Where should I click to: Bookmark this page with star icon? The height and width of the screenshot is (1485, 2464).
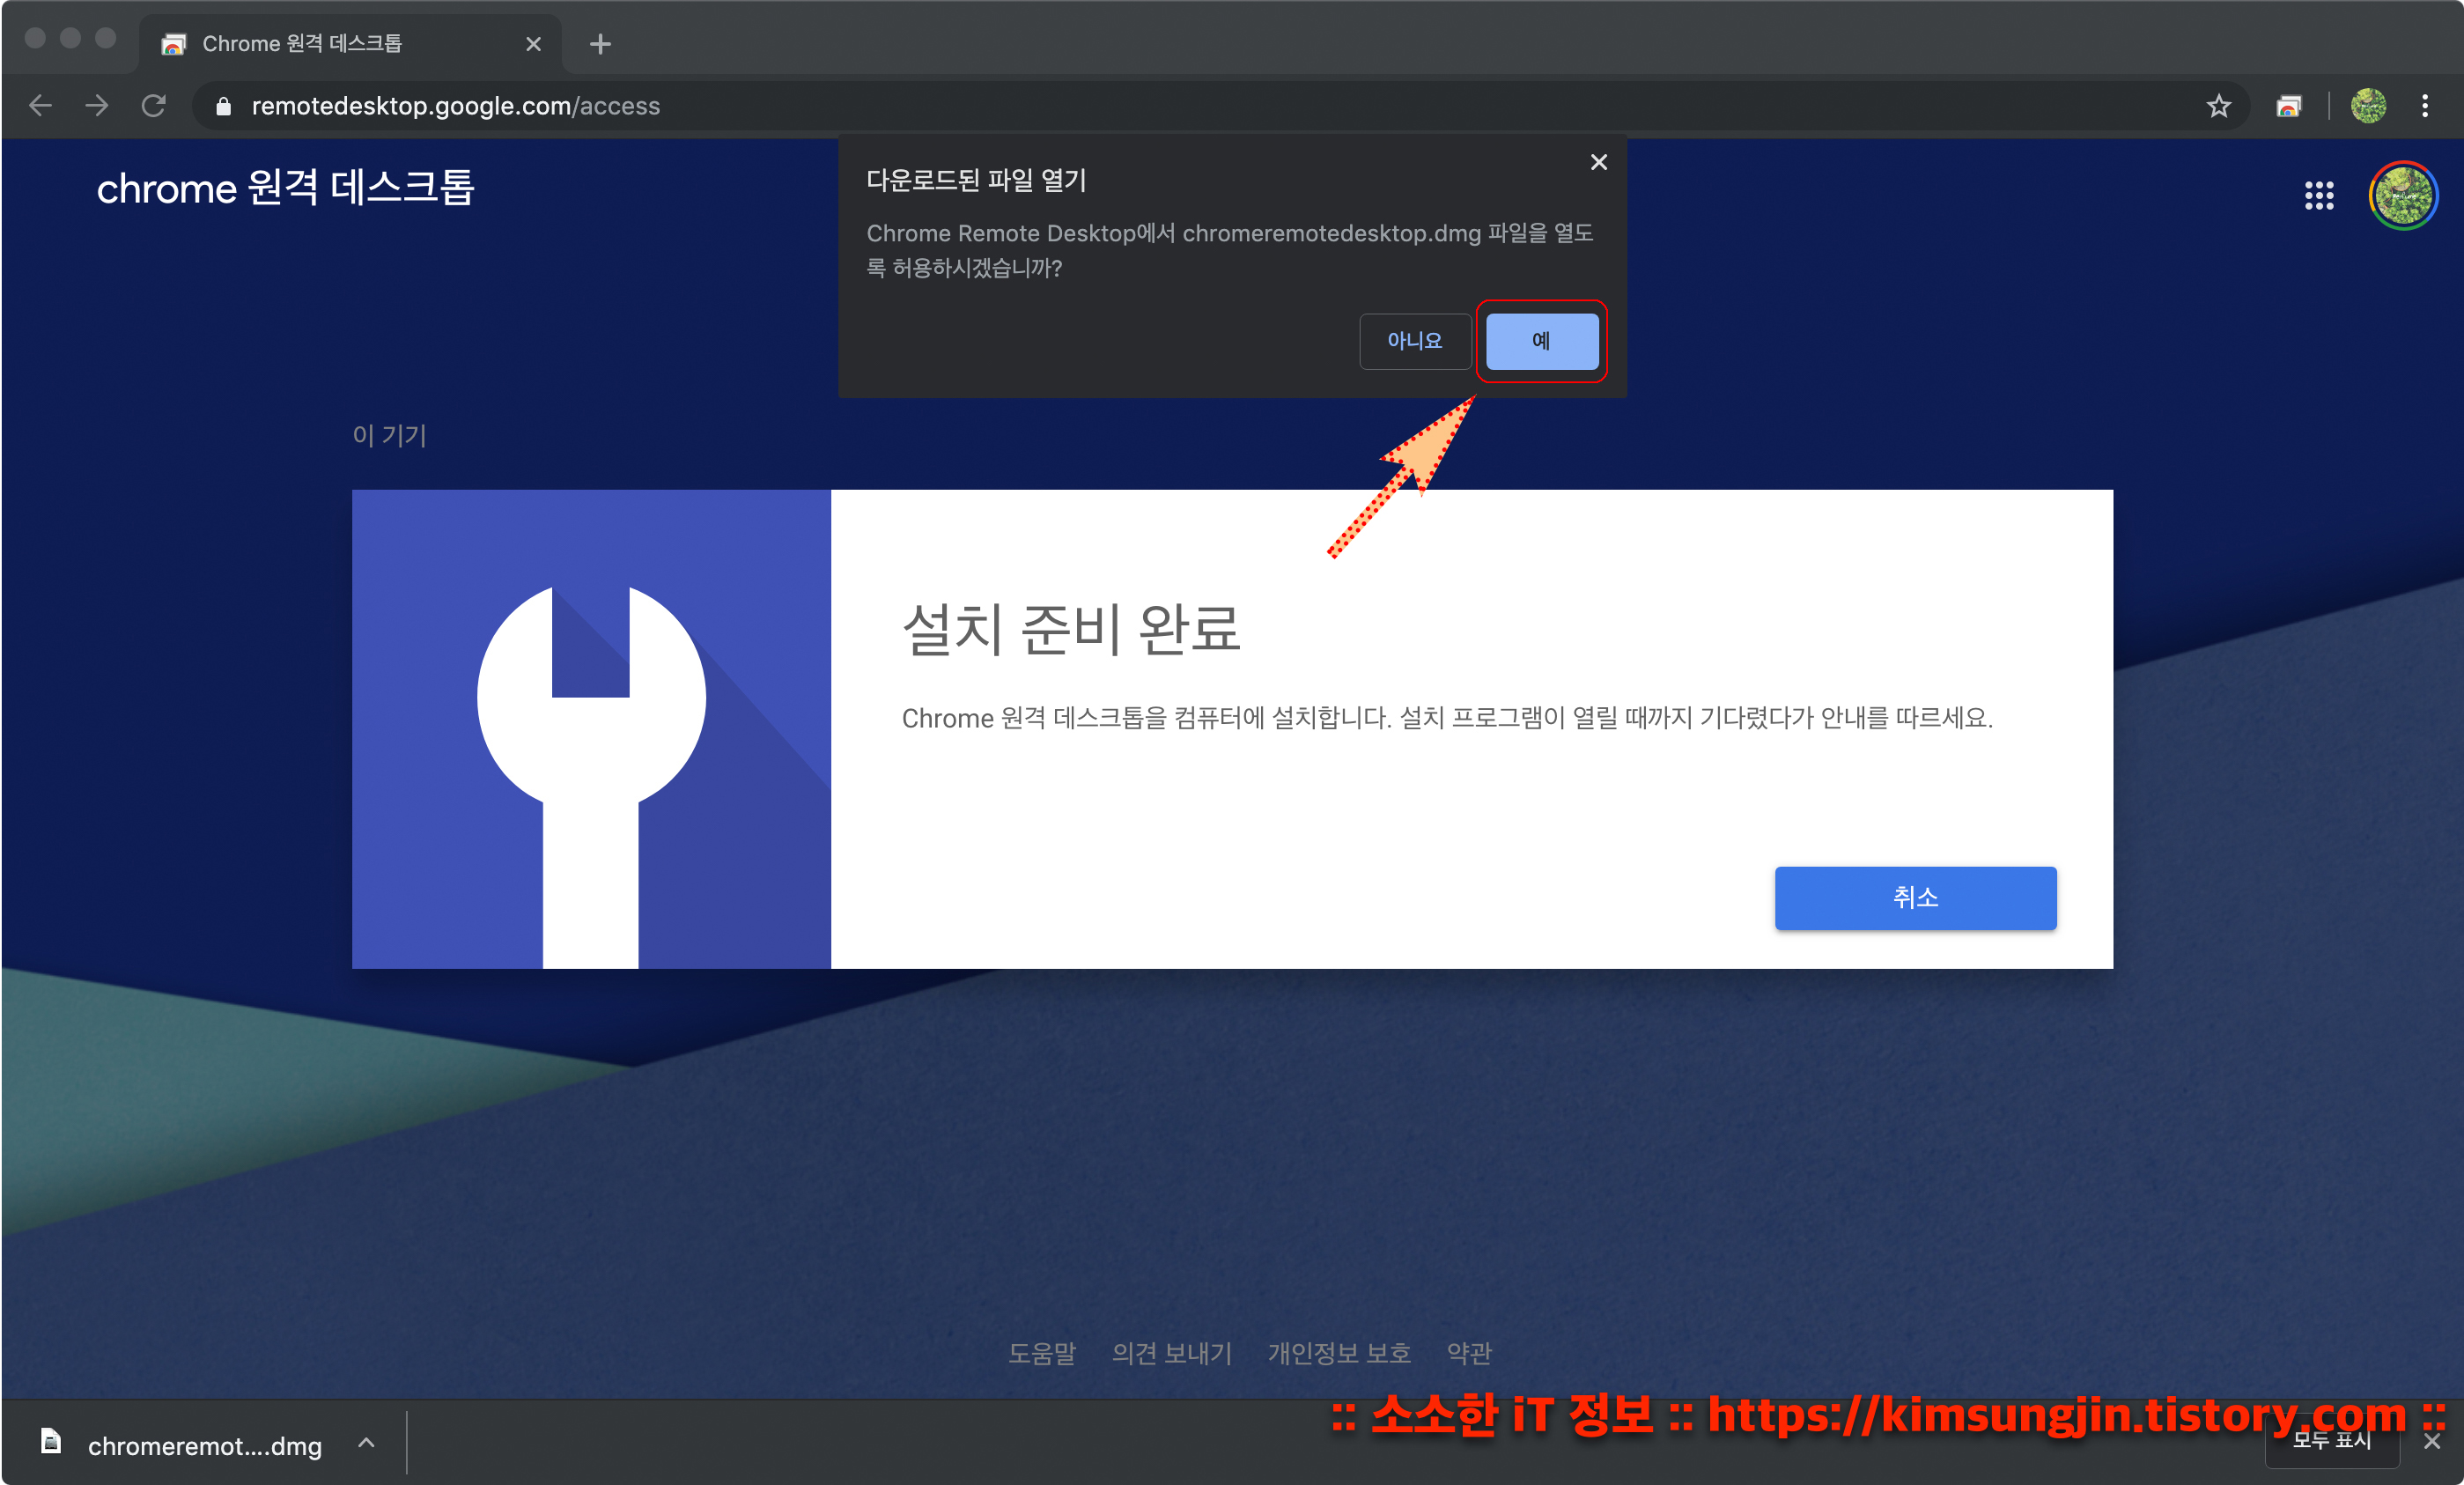2218,105
